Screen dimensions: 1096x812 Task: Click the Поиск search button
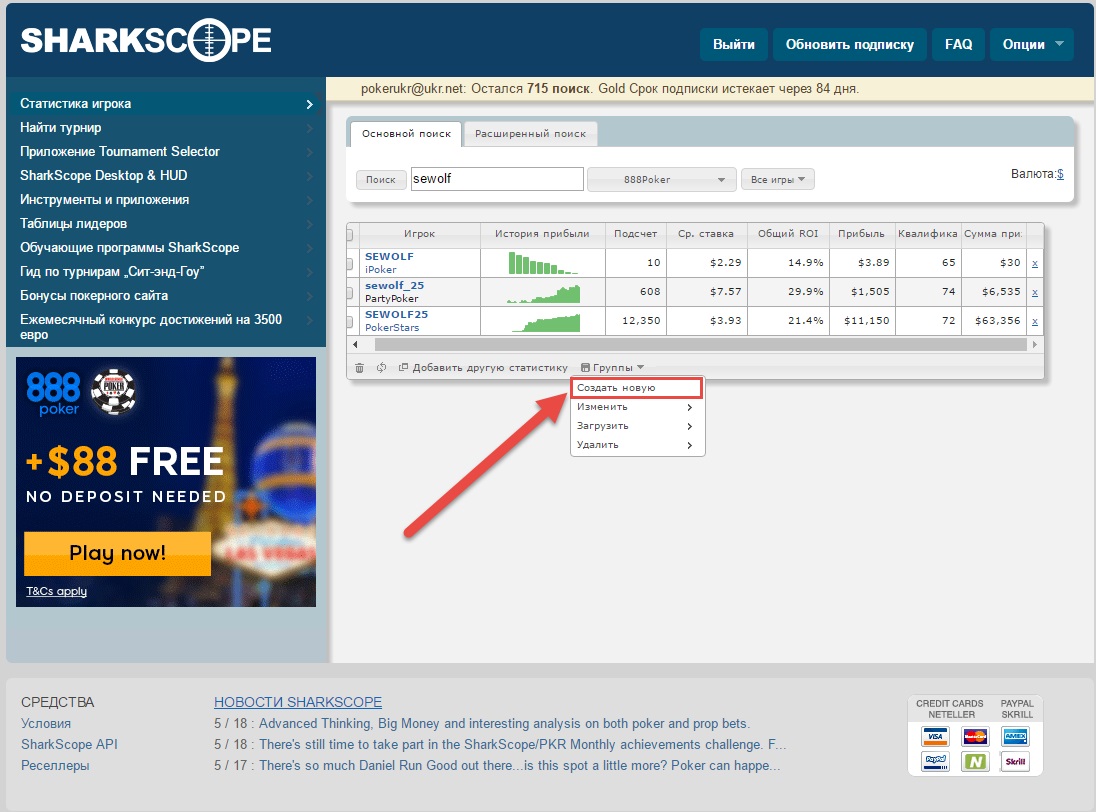[x=381, y=180]
